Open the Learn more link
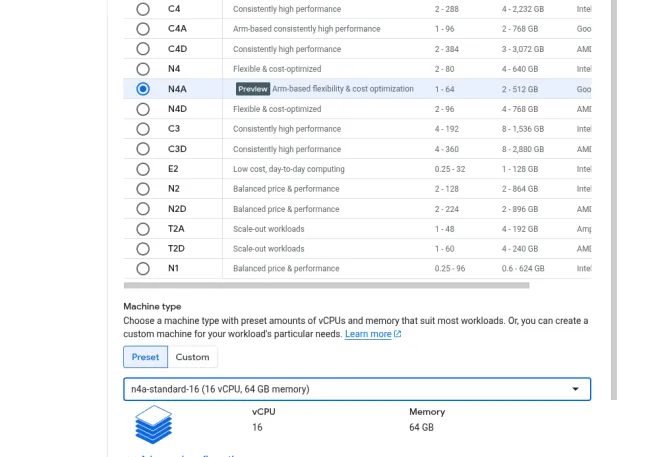This screenshot has height=457, width=650. coord(368,334)
